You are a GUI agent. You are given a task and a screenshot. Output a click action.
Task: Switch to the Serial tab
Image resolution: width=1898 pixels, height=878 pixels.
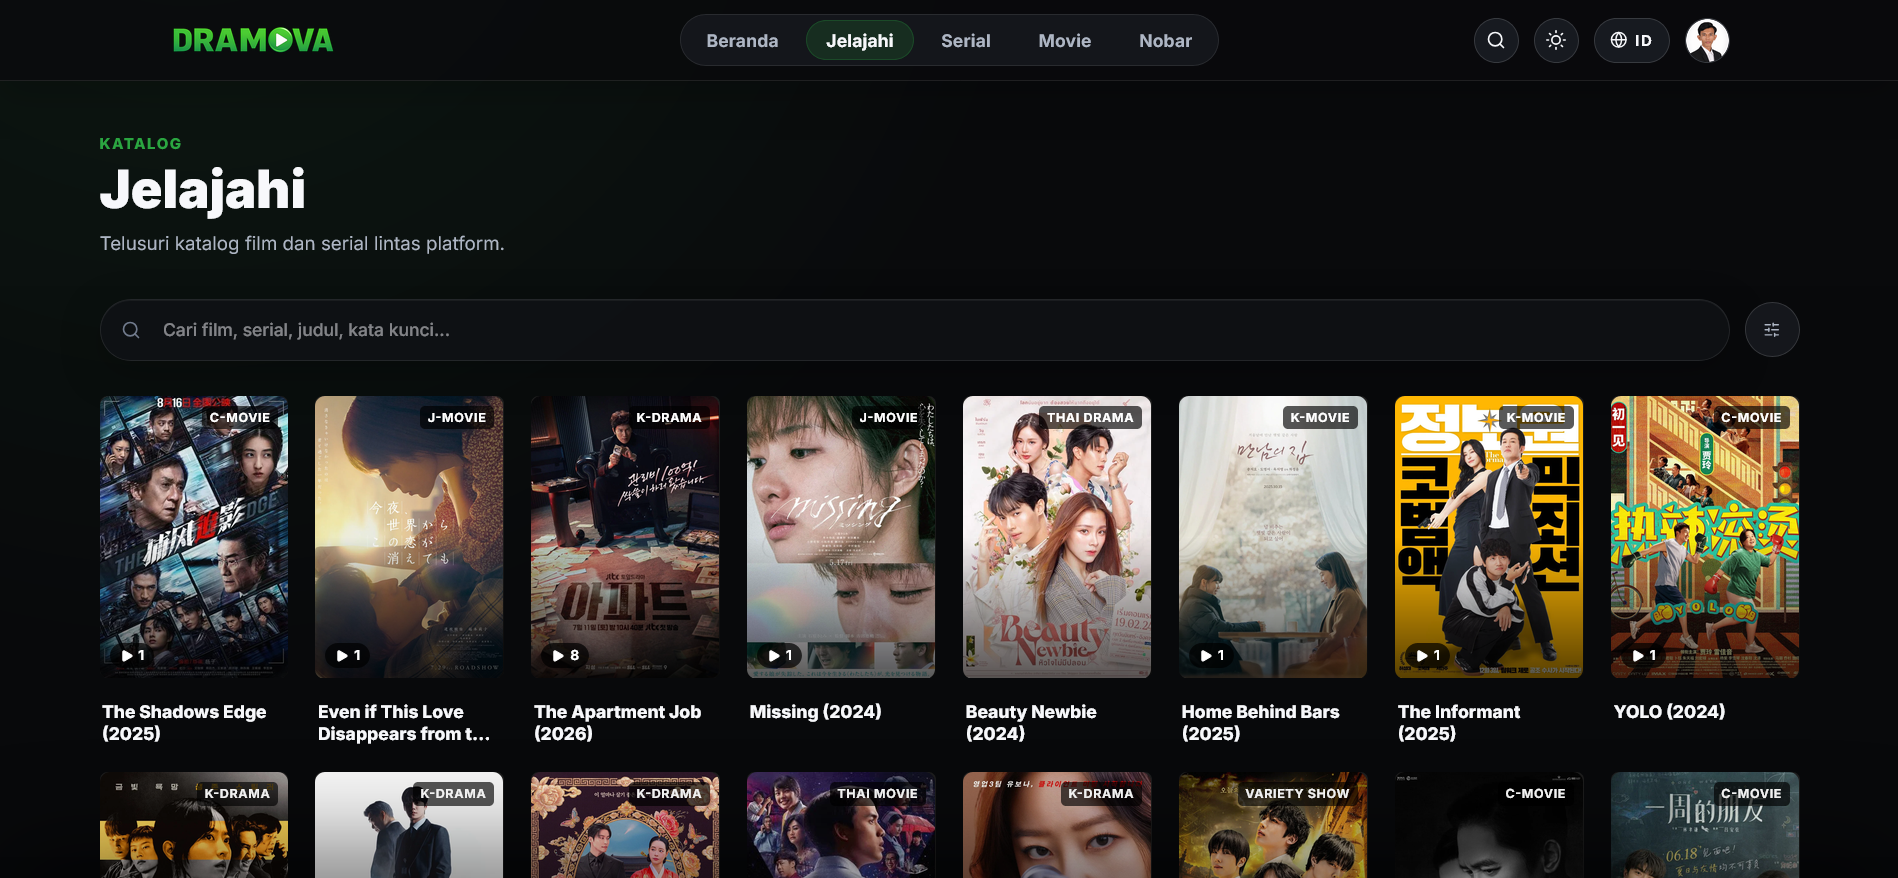click(966, 41)
